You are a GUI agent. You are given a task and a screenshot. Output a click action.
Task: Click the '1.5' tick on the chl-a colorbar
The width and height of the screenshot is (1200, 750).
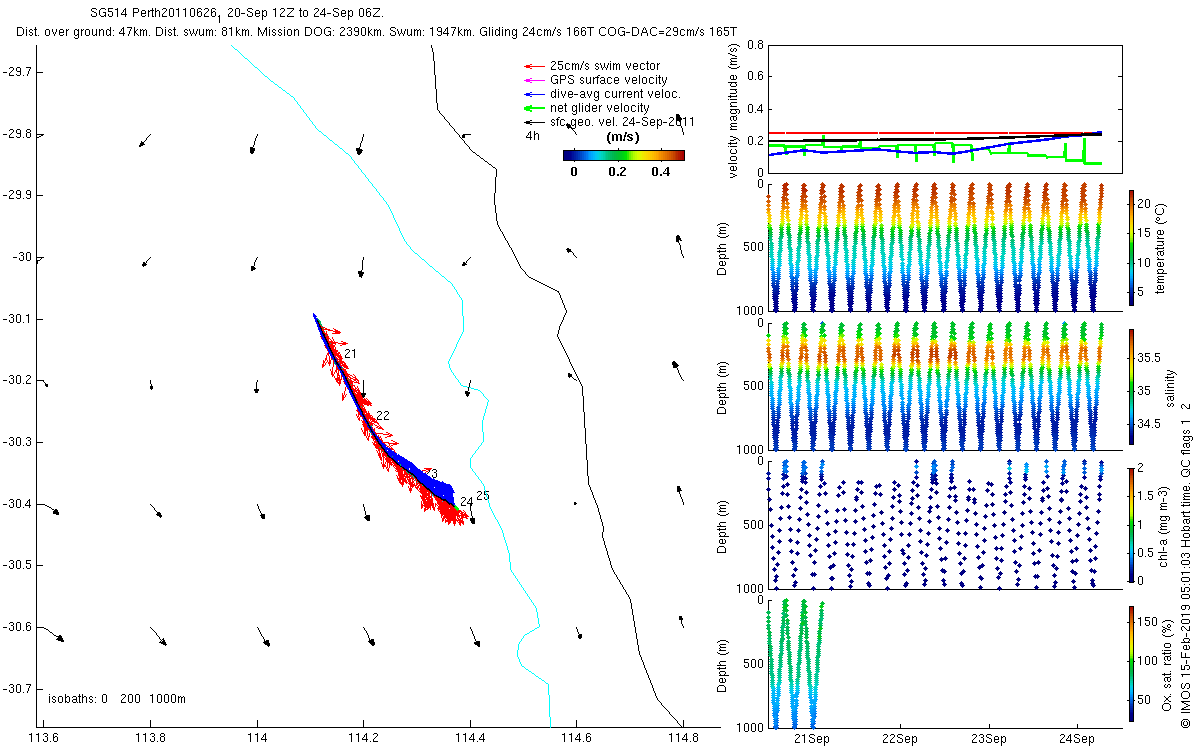[1146, 495]
